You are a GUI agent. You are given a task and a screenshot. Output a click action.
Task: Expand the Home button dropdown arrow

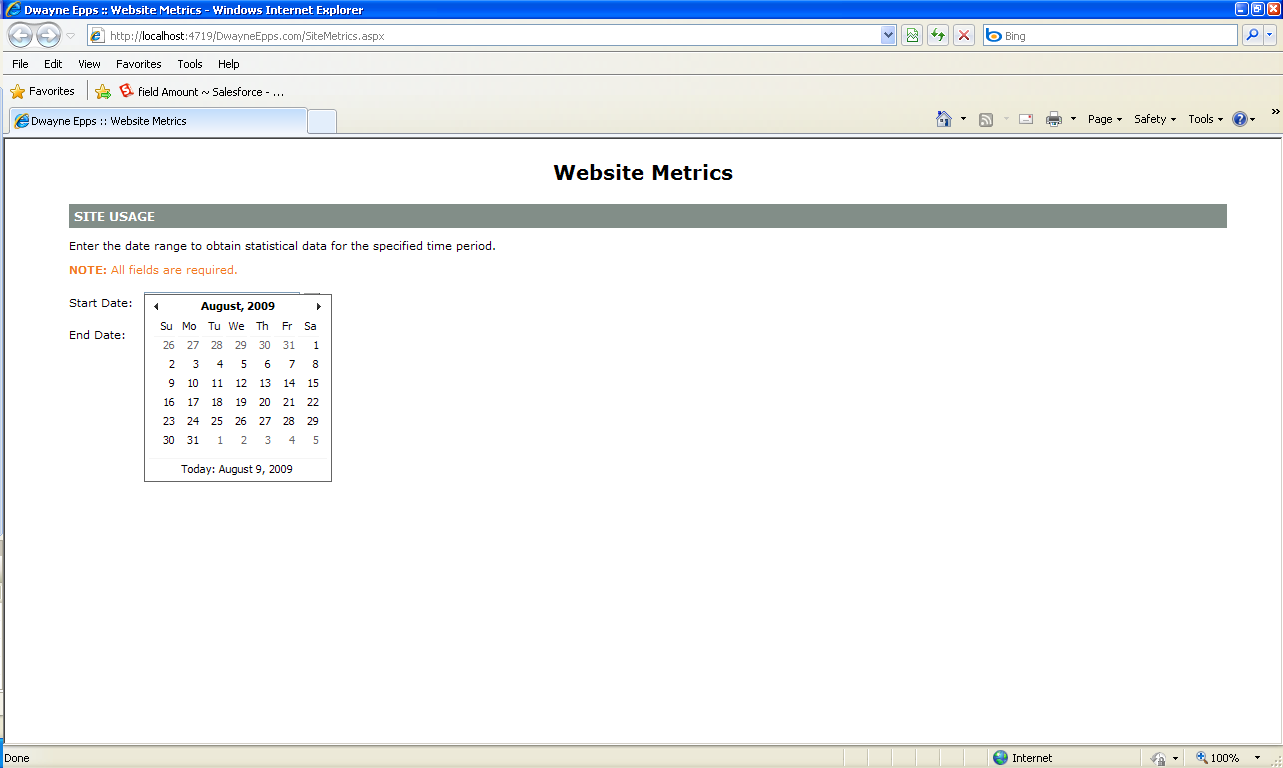pos(963,119)
